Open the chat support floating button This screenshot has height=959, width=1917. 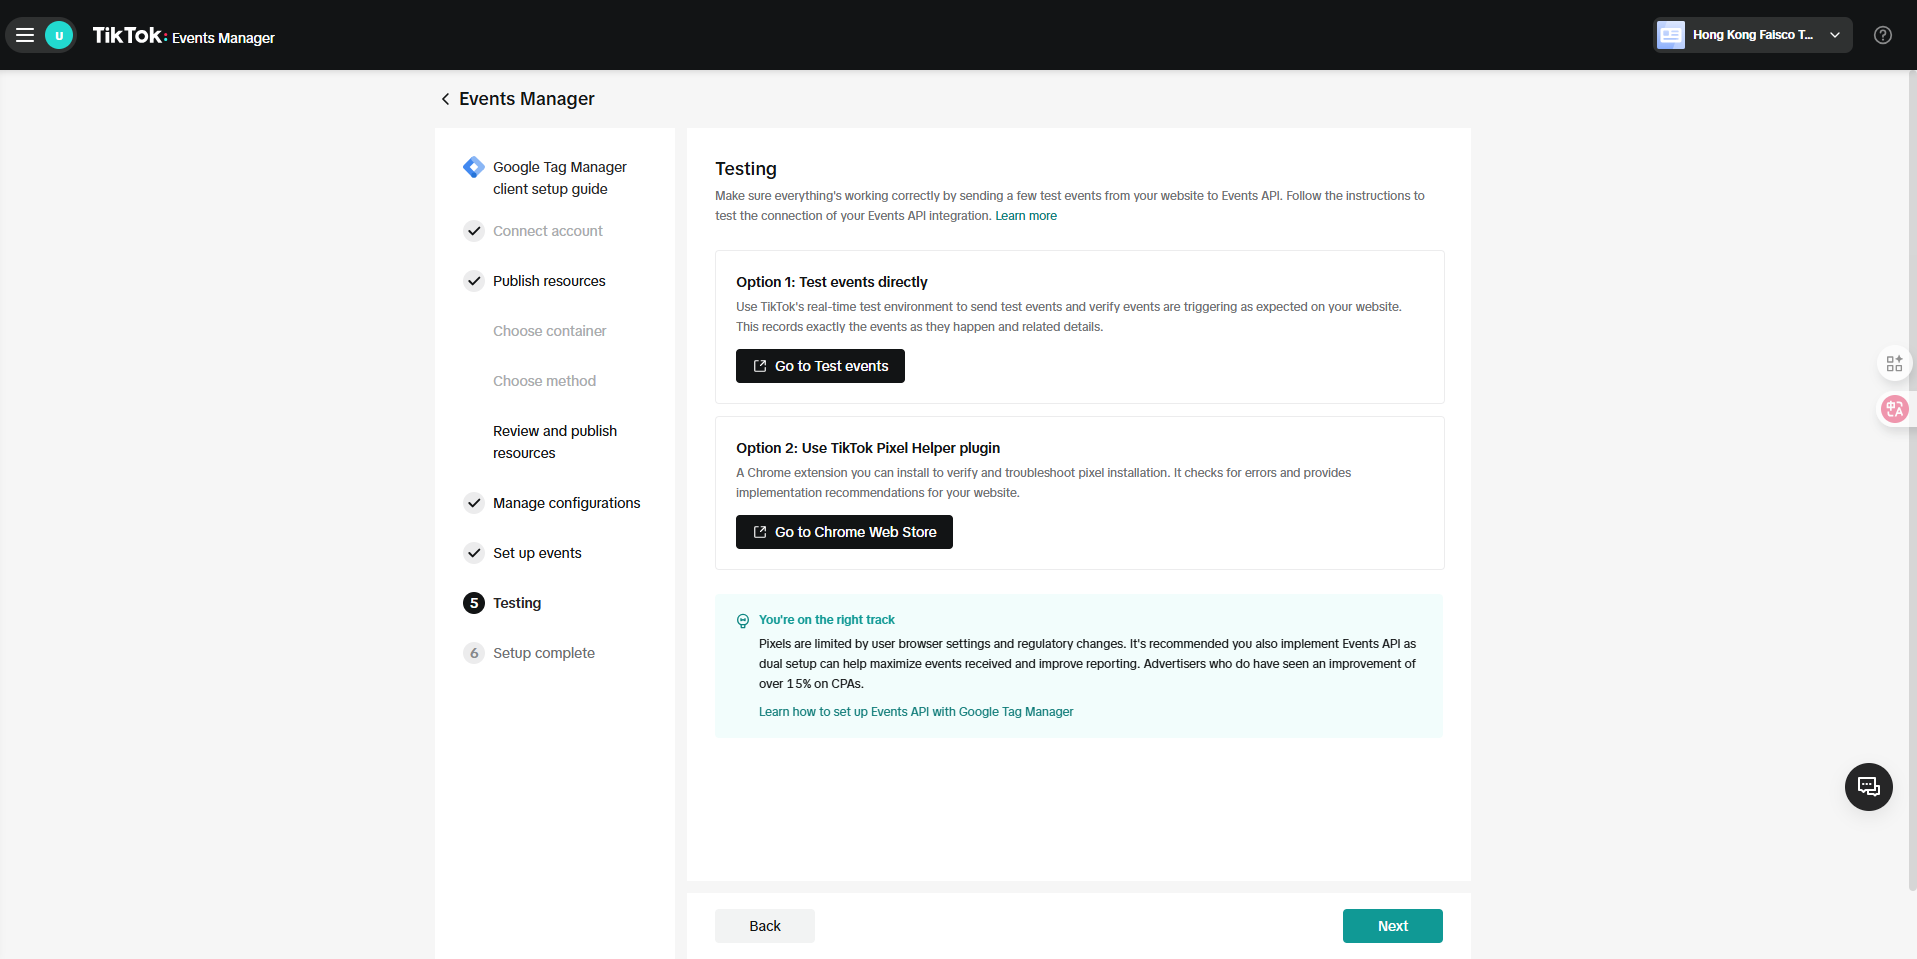pyautogui.click(x=1868, y=787)
